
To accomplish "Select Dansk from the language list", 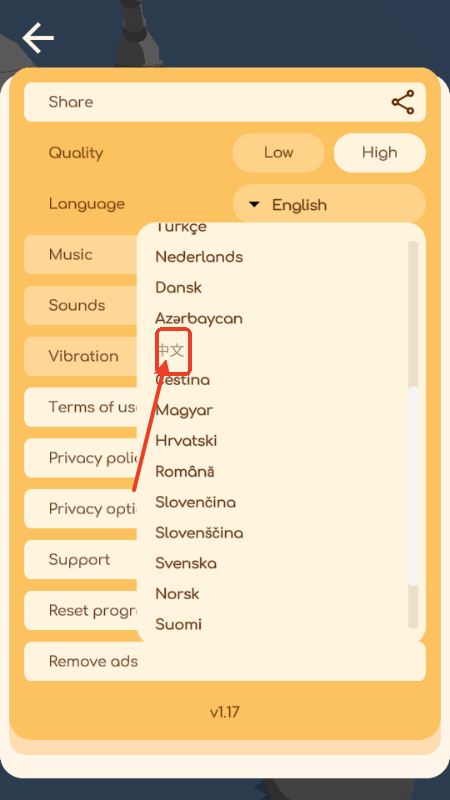I will tap(179, 287).
